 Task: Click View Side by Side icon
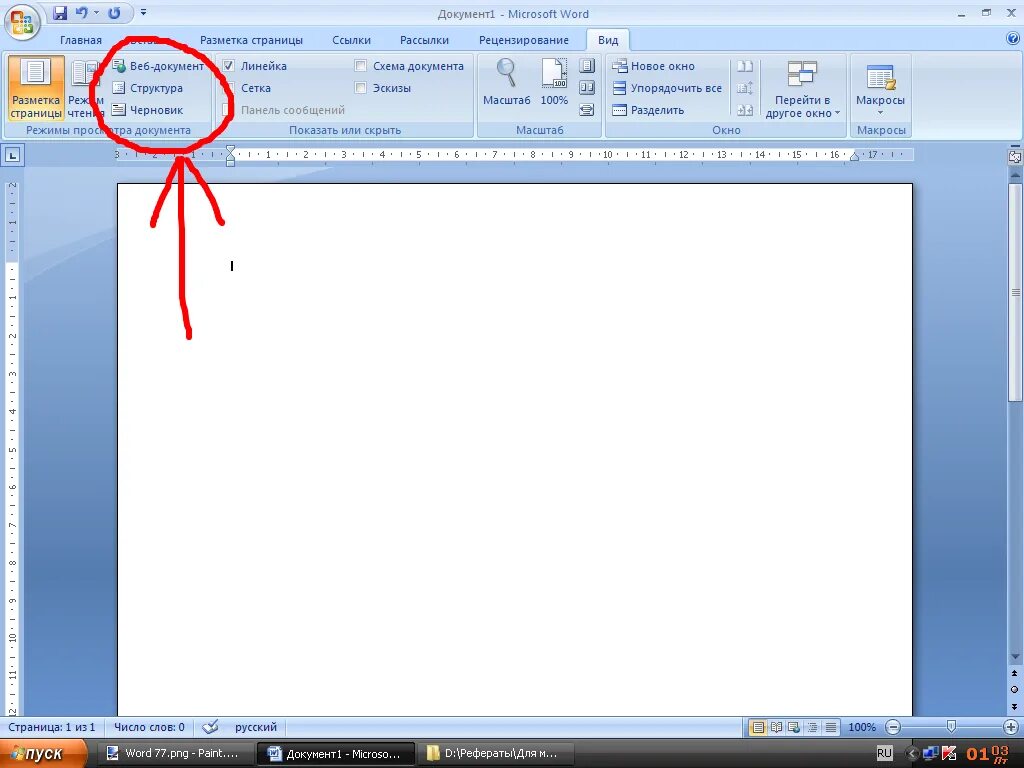point(745,66)
